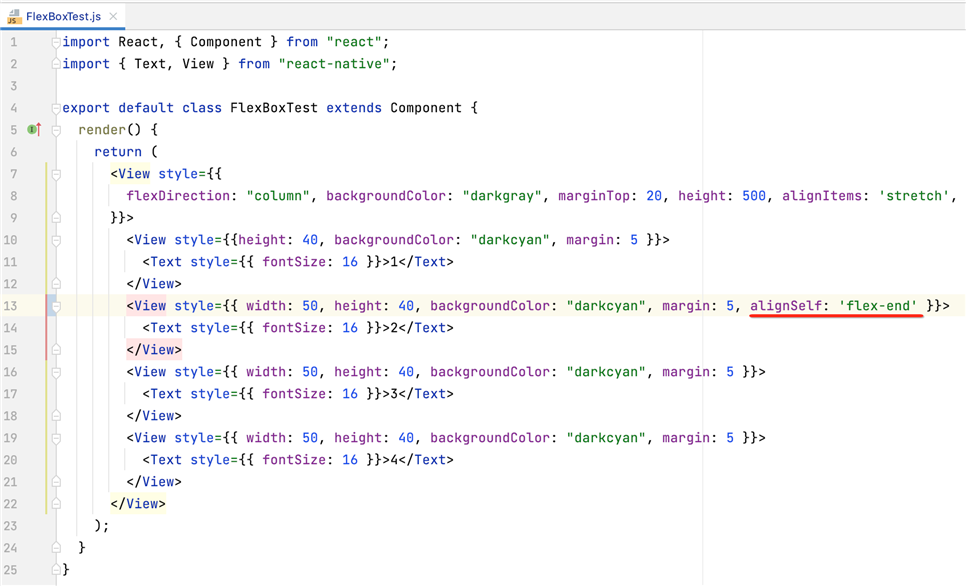Select the FlexBoxTest.js tab
The height and width of the screenshot is (586, 966).
click(x=62, y=17)
